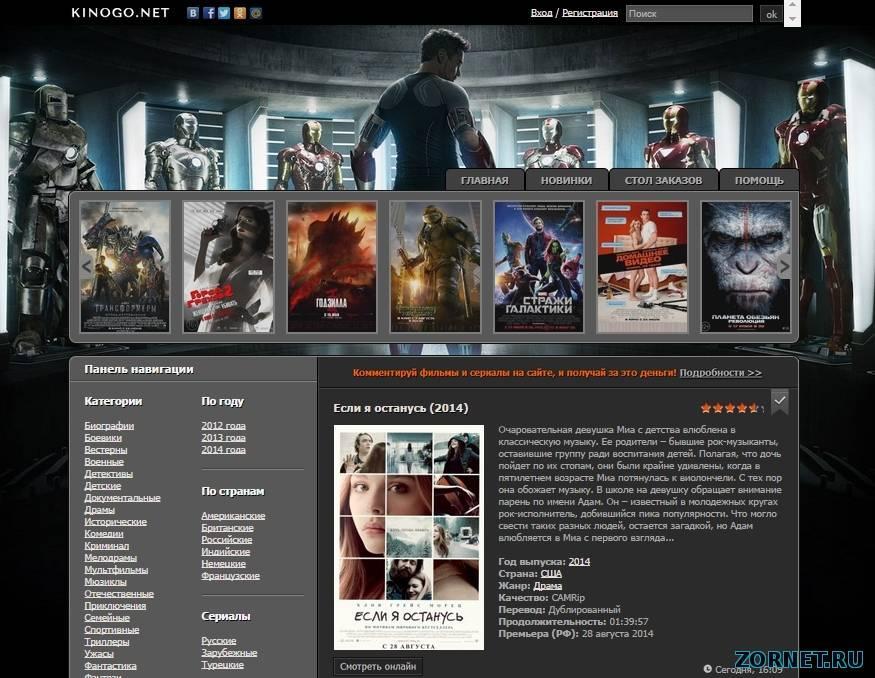Open the Драмы category
Viewport: 875px width, 678px height.
pyautogui.click(x=99, y=509)
